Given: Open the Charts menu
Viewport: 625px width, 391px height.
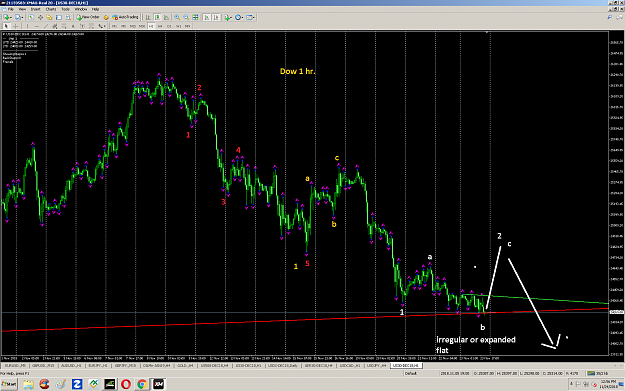Looking at the screenshot, I should 51,9.
